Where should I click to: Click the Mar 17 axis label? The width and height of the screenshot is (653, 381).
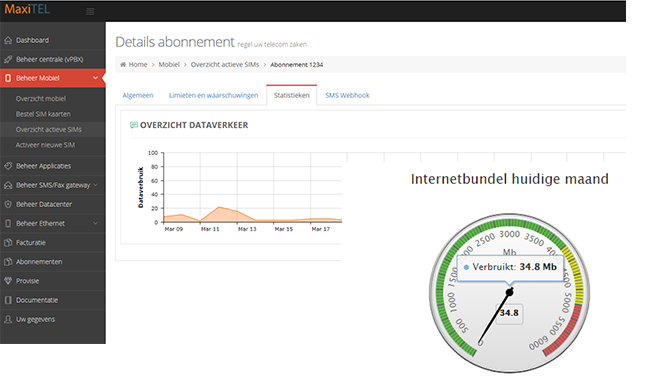pos(321,229)
